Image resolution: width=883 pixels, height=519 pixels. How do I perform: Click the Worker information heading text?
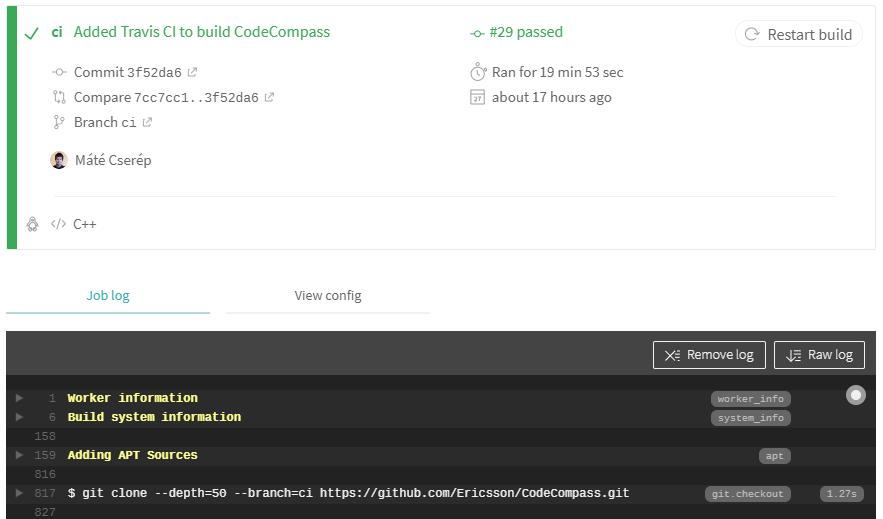pos(132,398)
